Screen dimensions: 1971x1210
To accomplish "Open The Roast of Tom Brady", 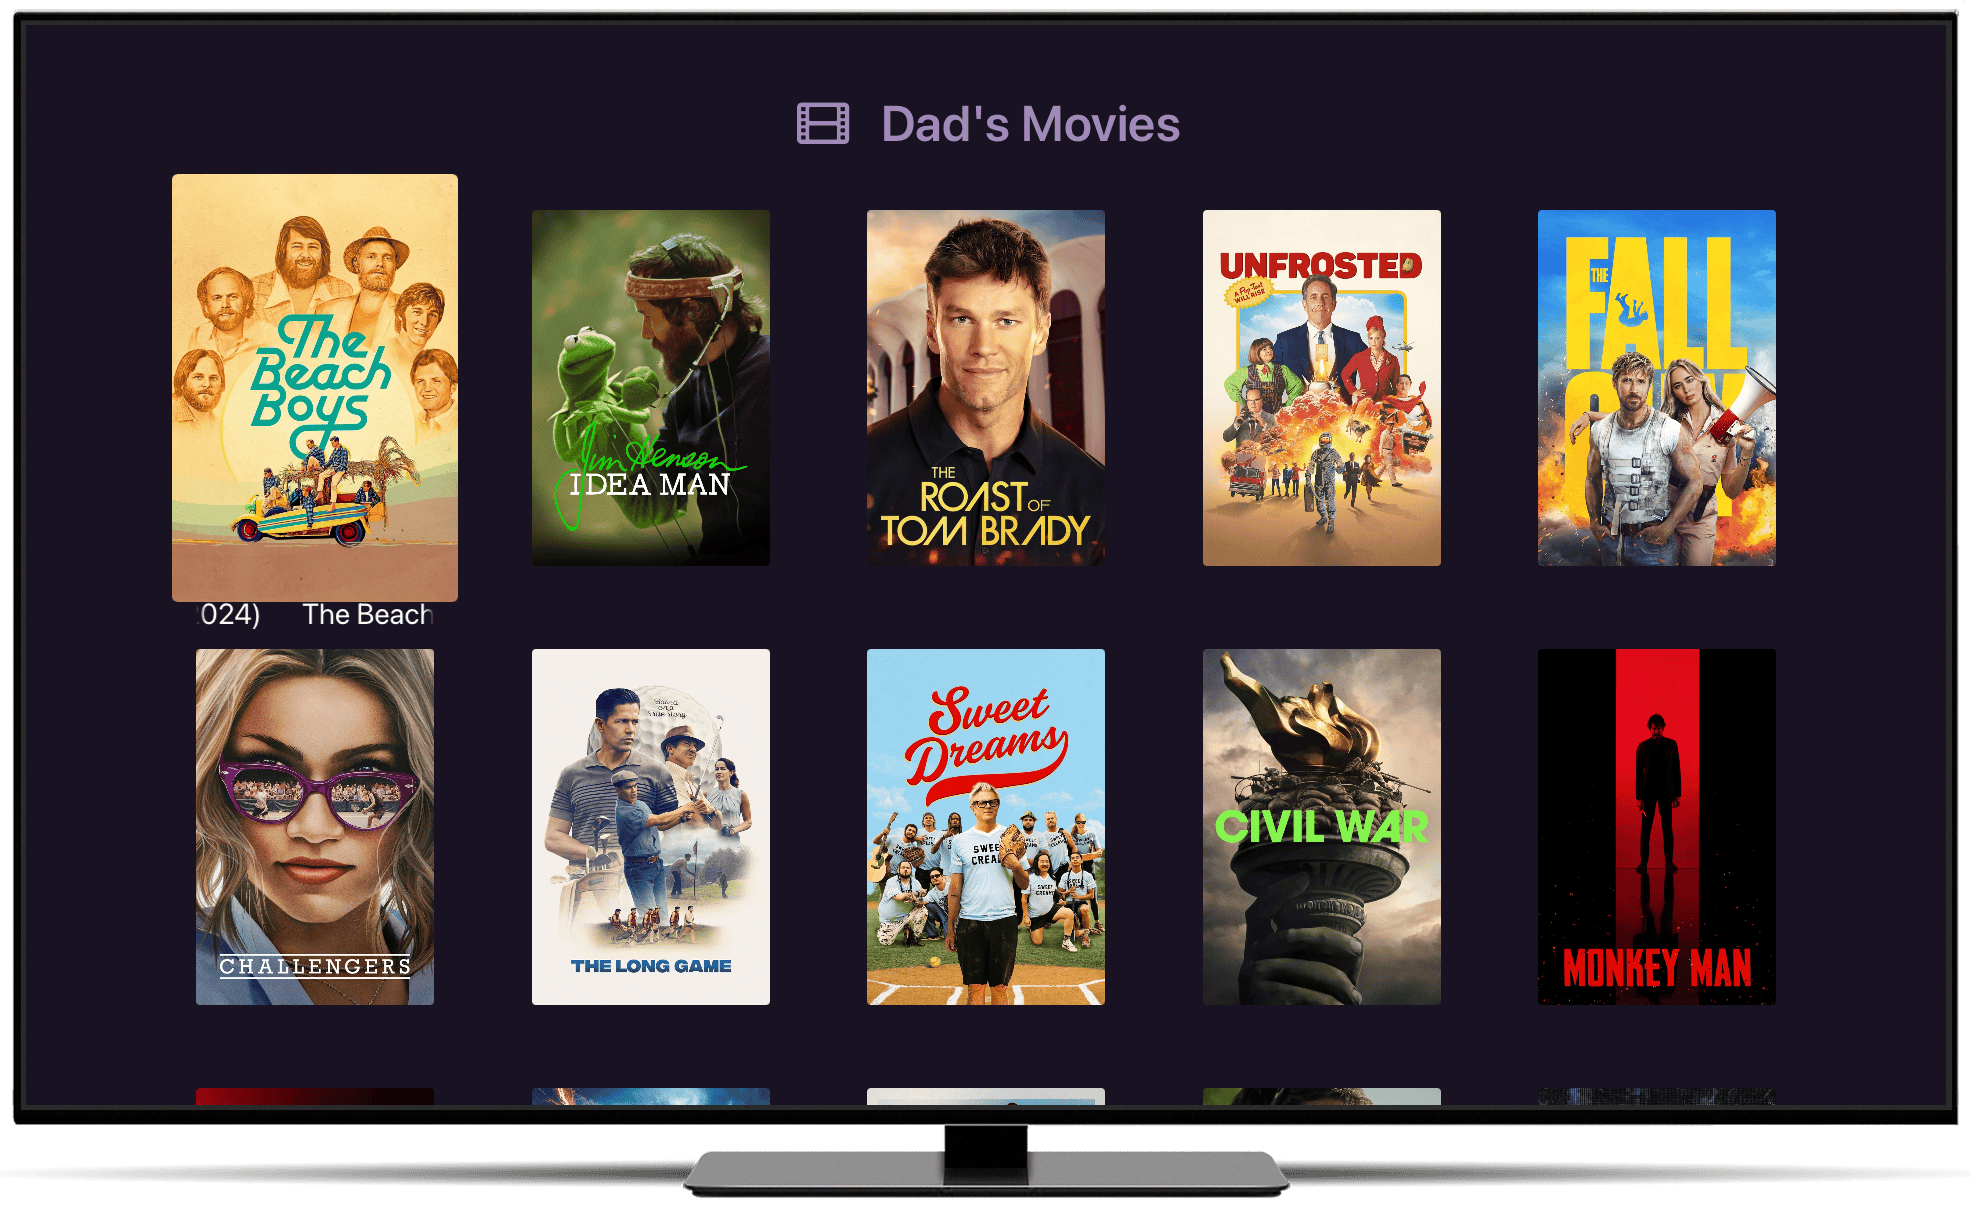I will (x=986, y=388).
